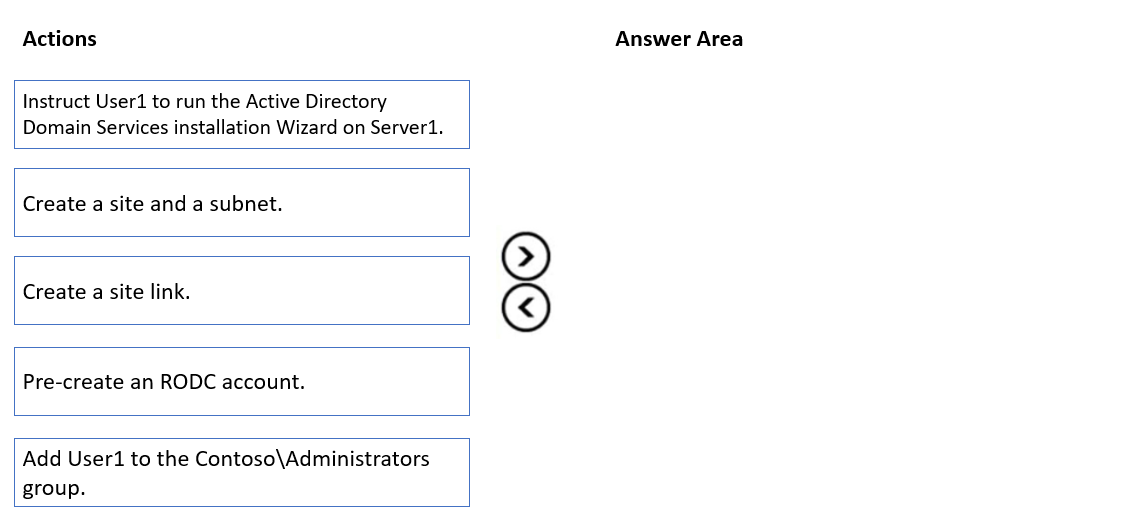The image size is (1145, 532).
Task: Select the 'Pre-create an RODC account' action
Action: [x=241, y=381]
